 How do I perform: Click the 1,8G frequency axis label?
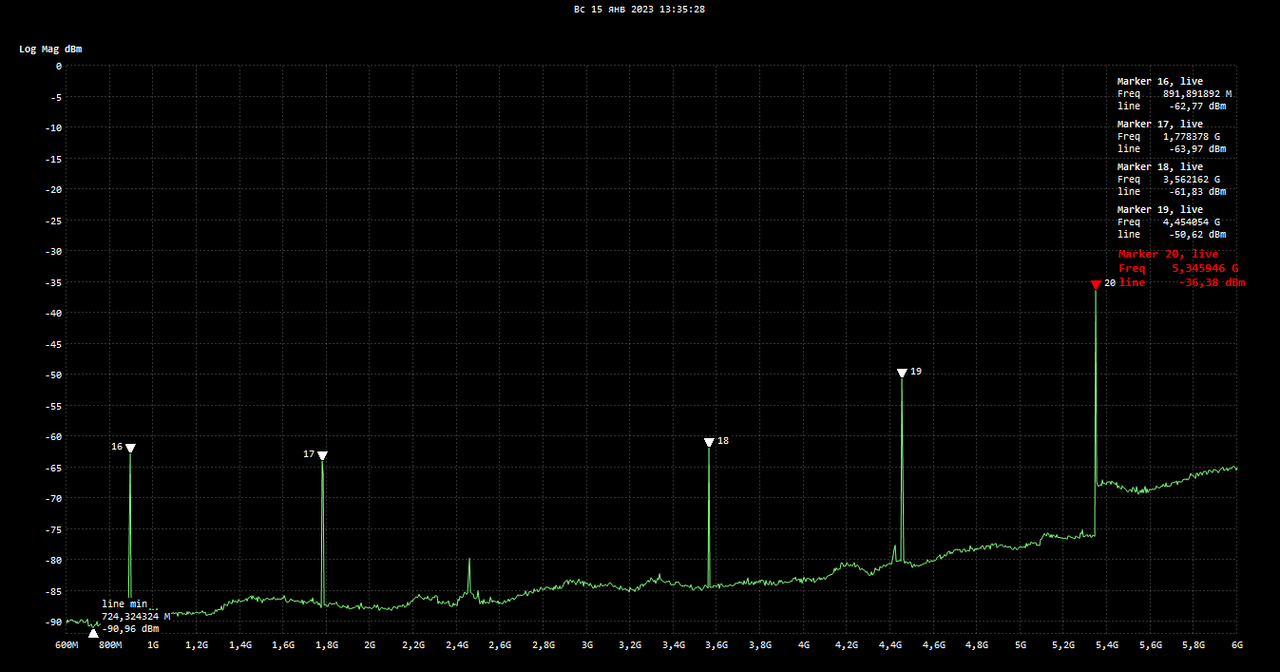point(326,646)
